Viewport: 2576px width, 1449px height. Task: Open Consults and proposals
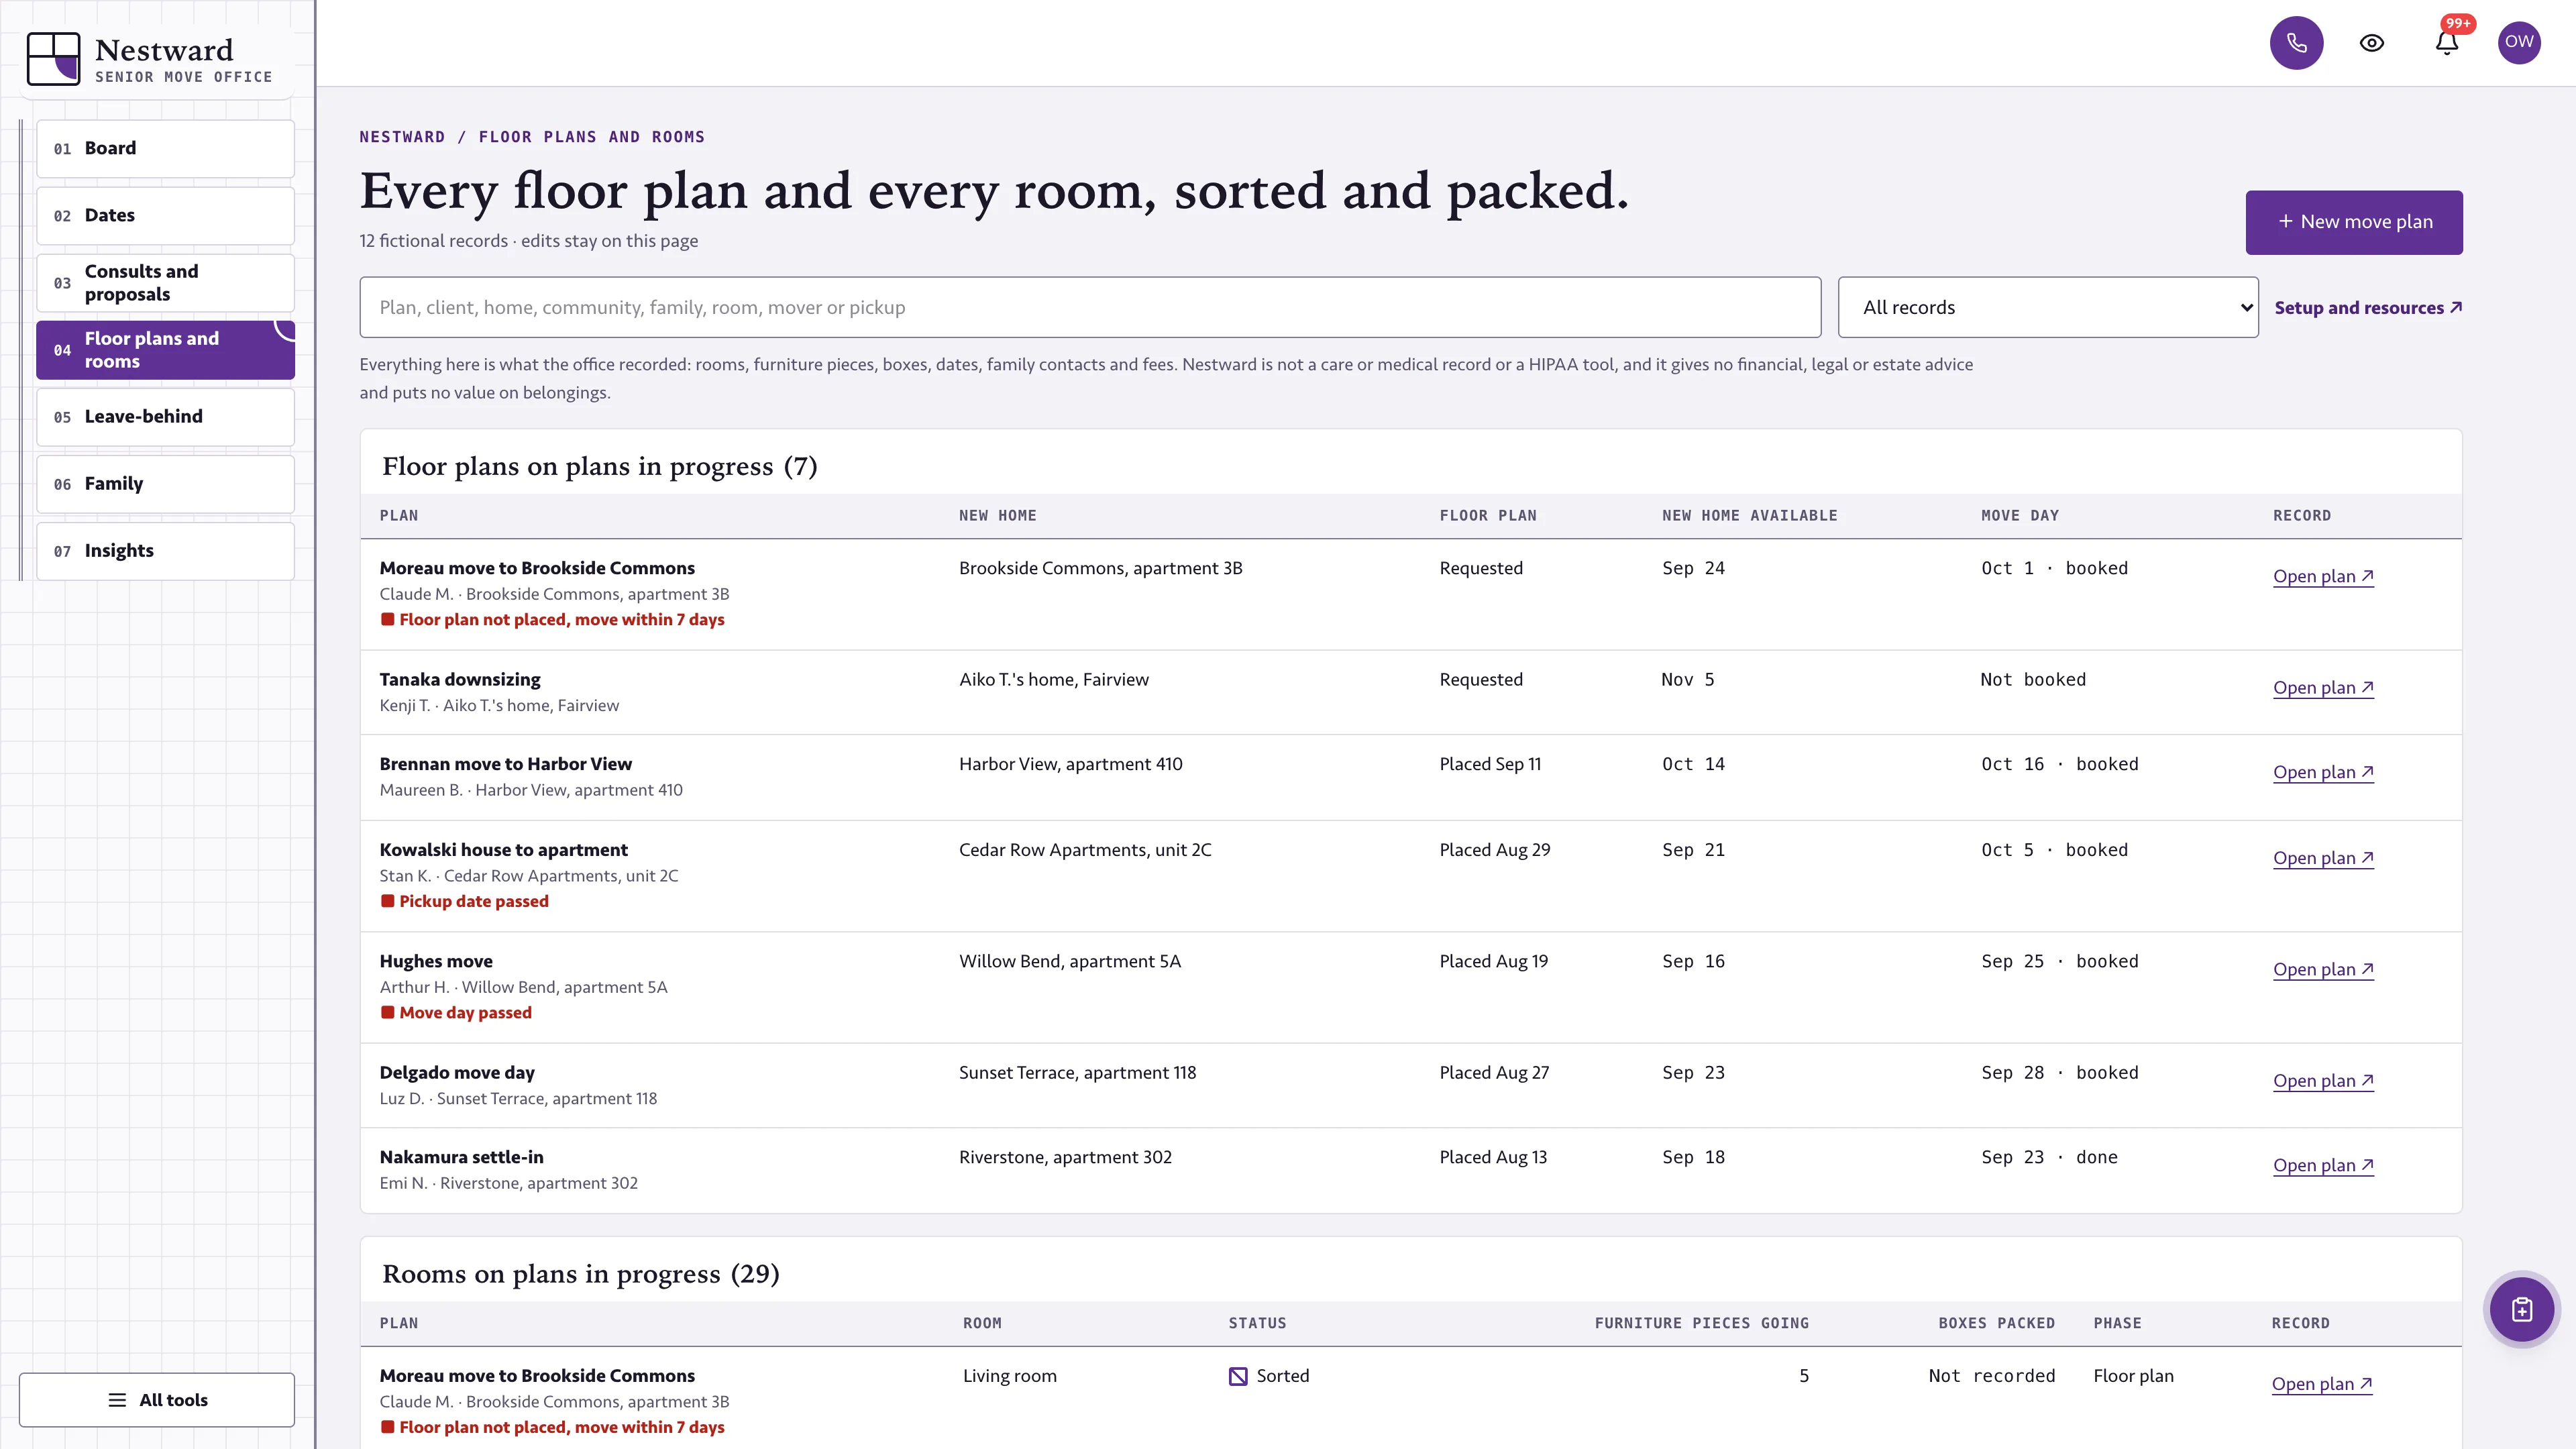click(x=166, y=283)
